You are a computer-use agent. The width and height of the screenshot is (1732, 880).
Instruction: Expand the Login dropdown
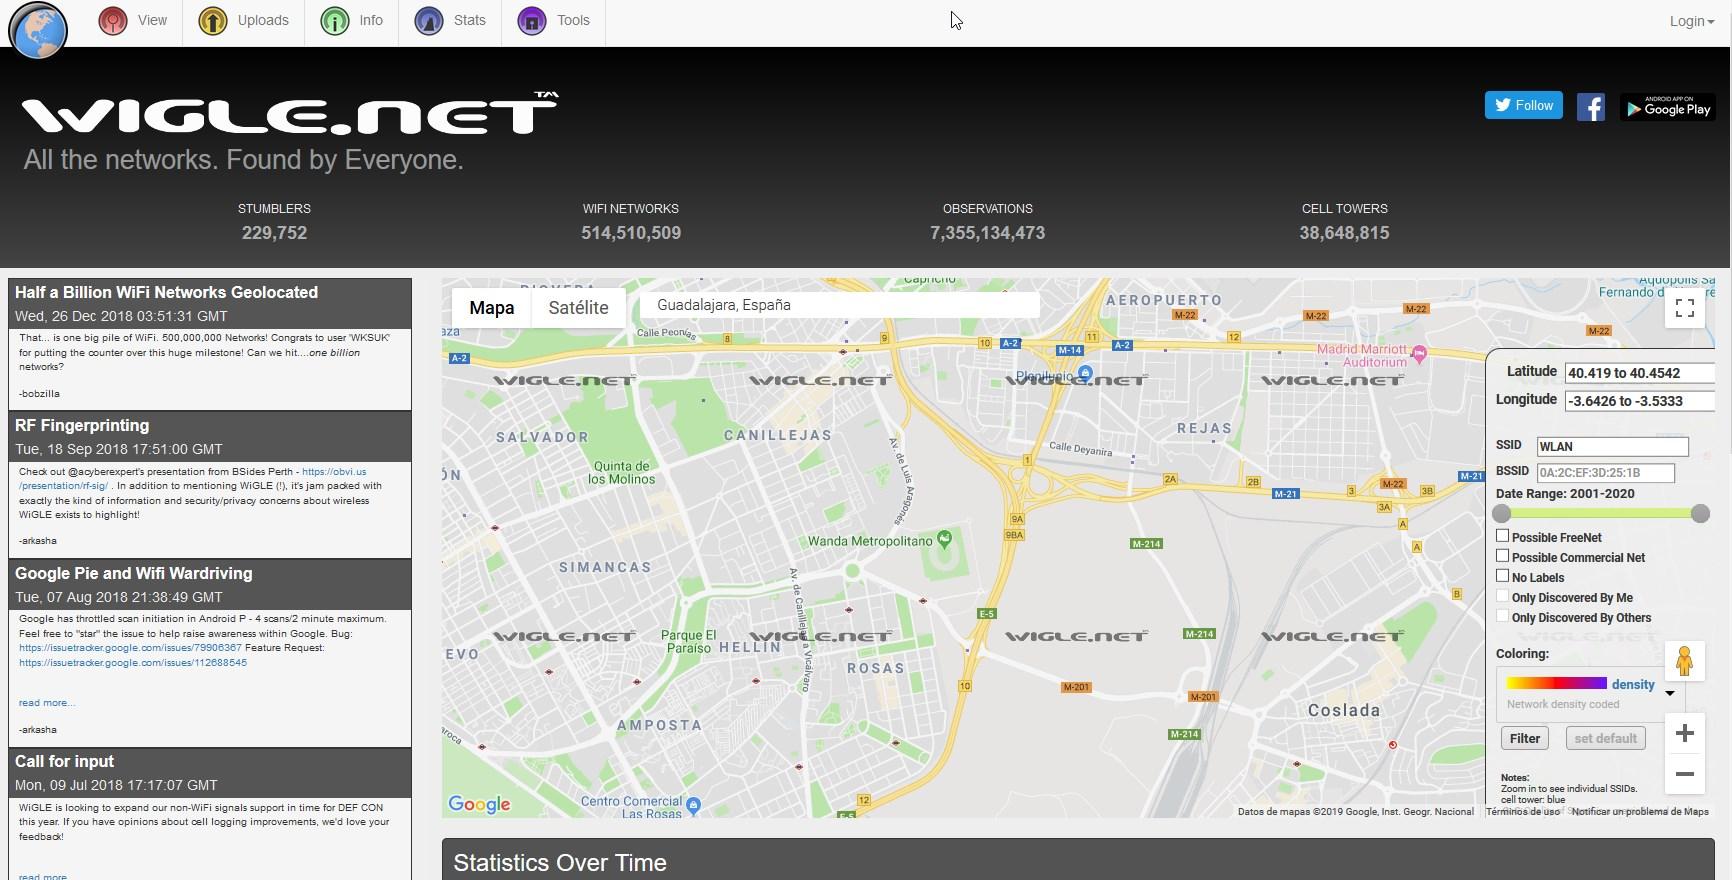click(1691, 21)
